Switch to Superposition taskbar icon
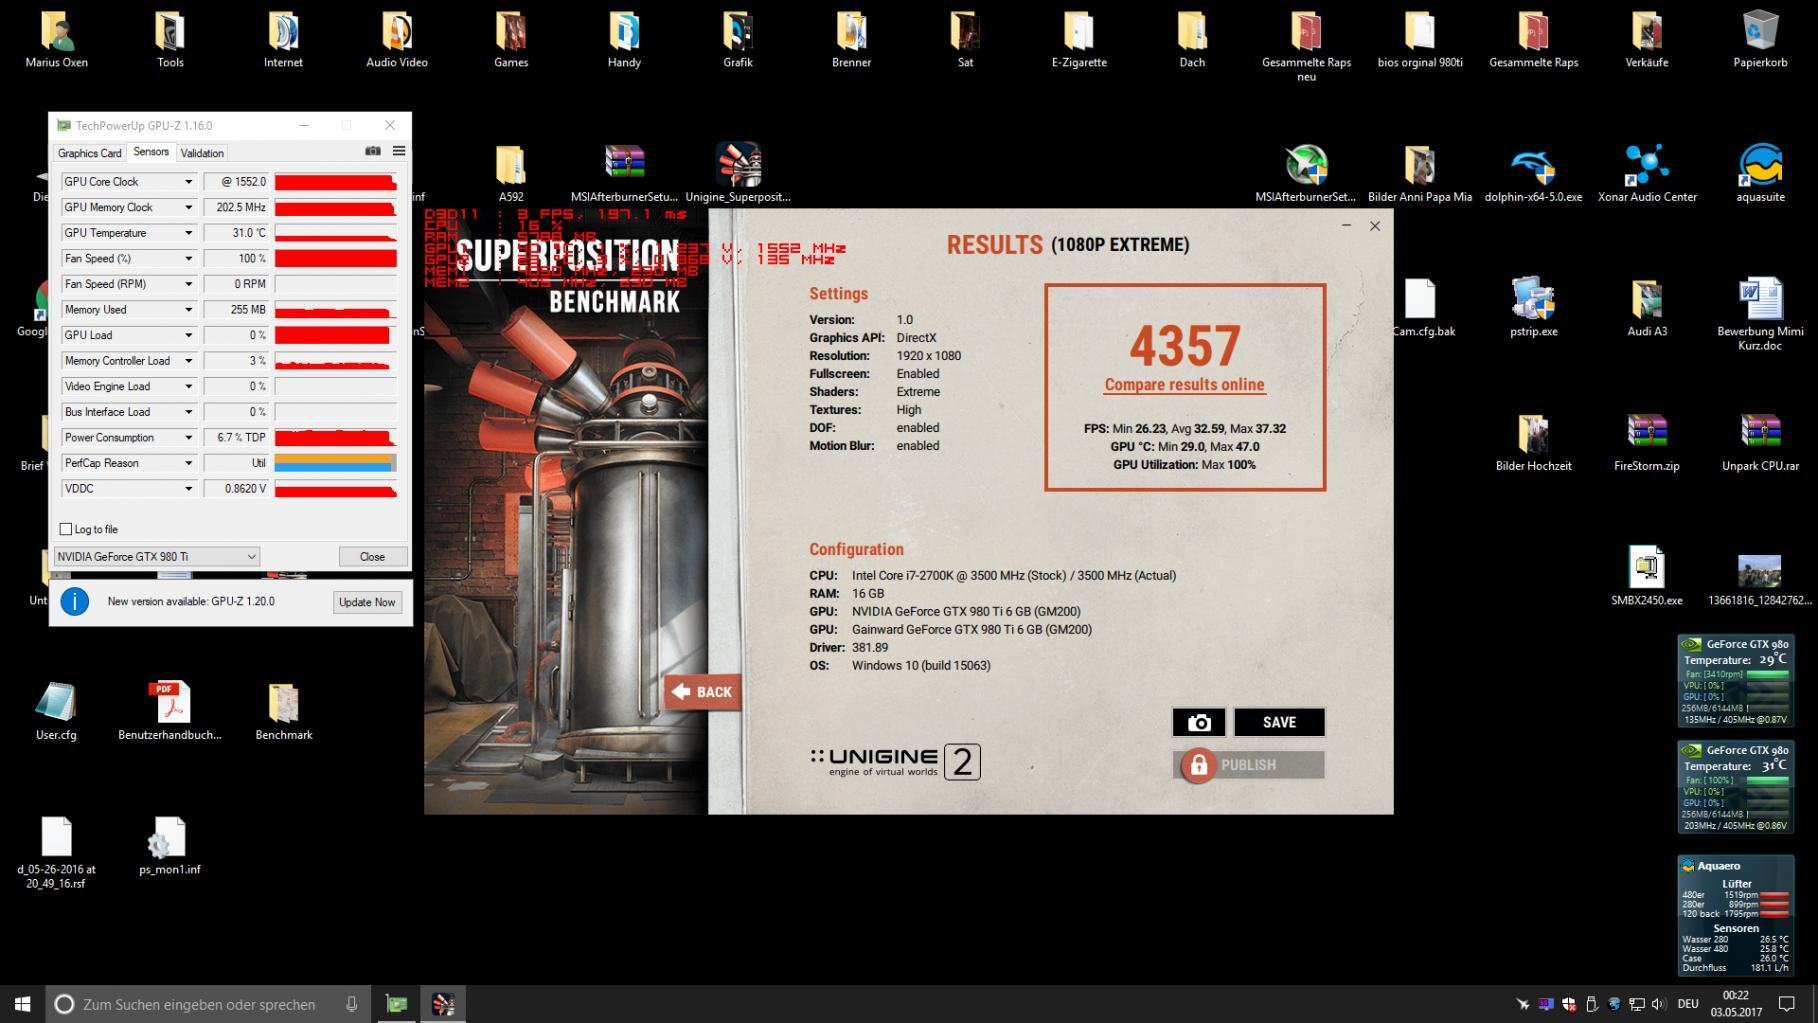Viewport: 1818px width, 1023px height. (x=443, y=1003)
